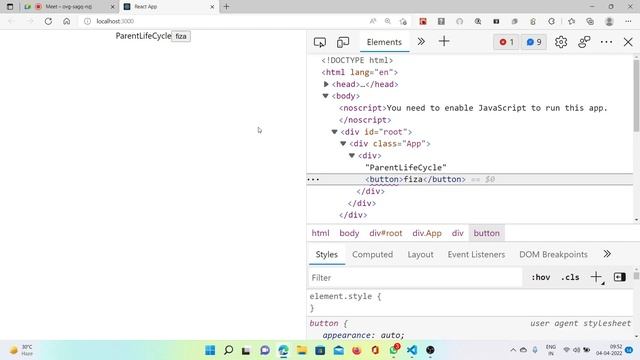The height and width of the screenshot is (360, 640).
Task: Switch to the Meet browser tab
Action: click(69, 7)
